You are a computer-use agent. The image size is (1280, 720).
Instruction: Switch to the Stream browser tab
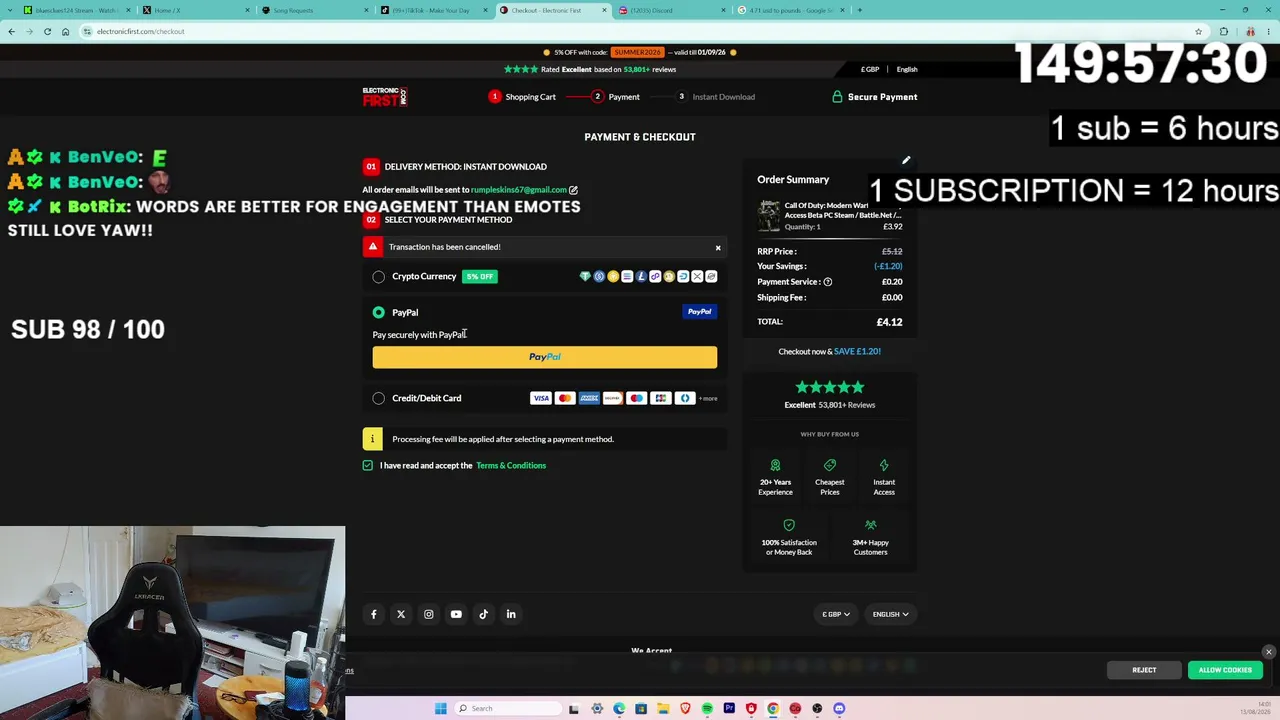point(75,10)
